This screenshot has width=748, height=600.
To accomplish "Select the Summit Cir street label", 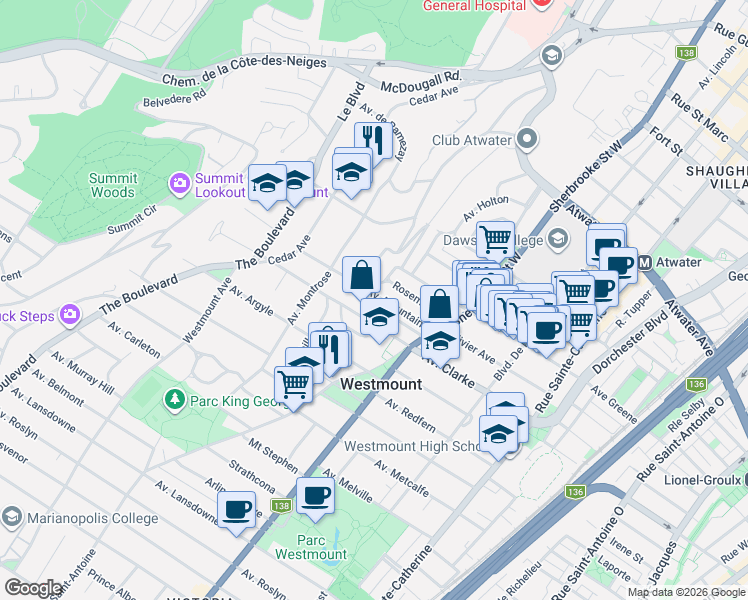I will click(132, 219).
